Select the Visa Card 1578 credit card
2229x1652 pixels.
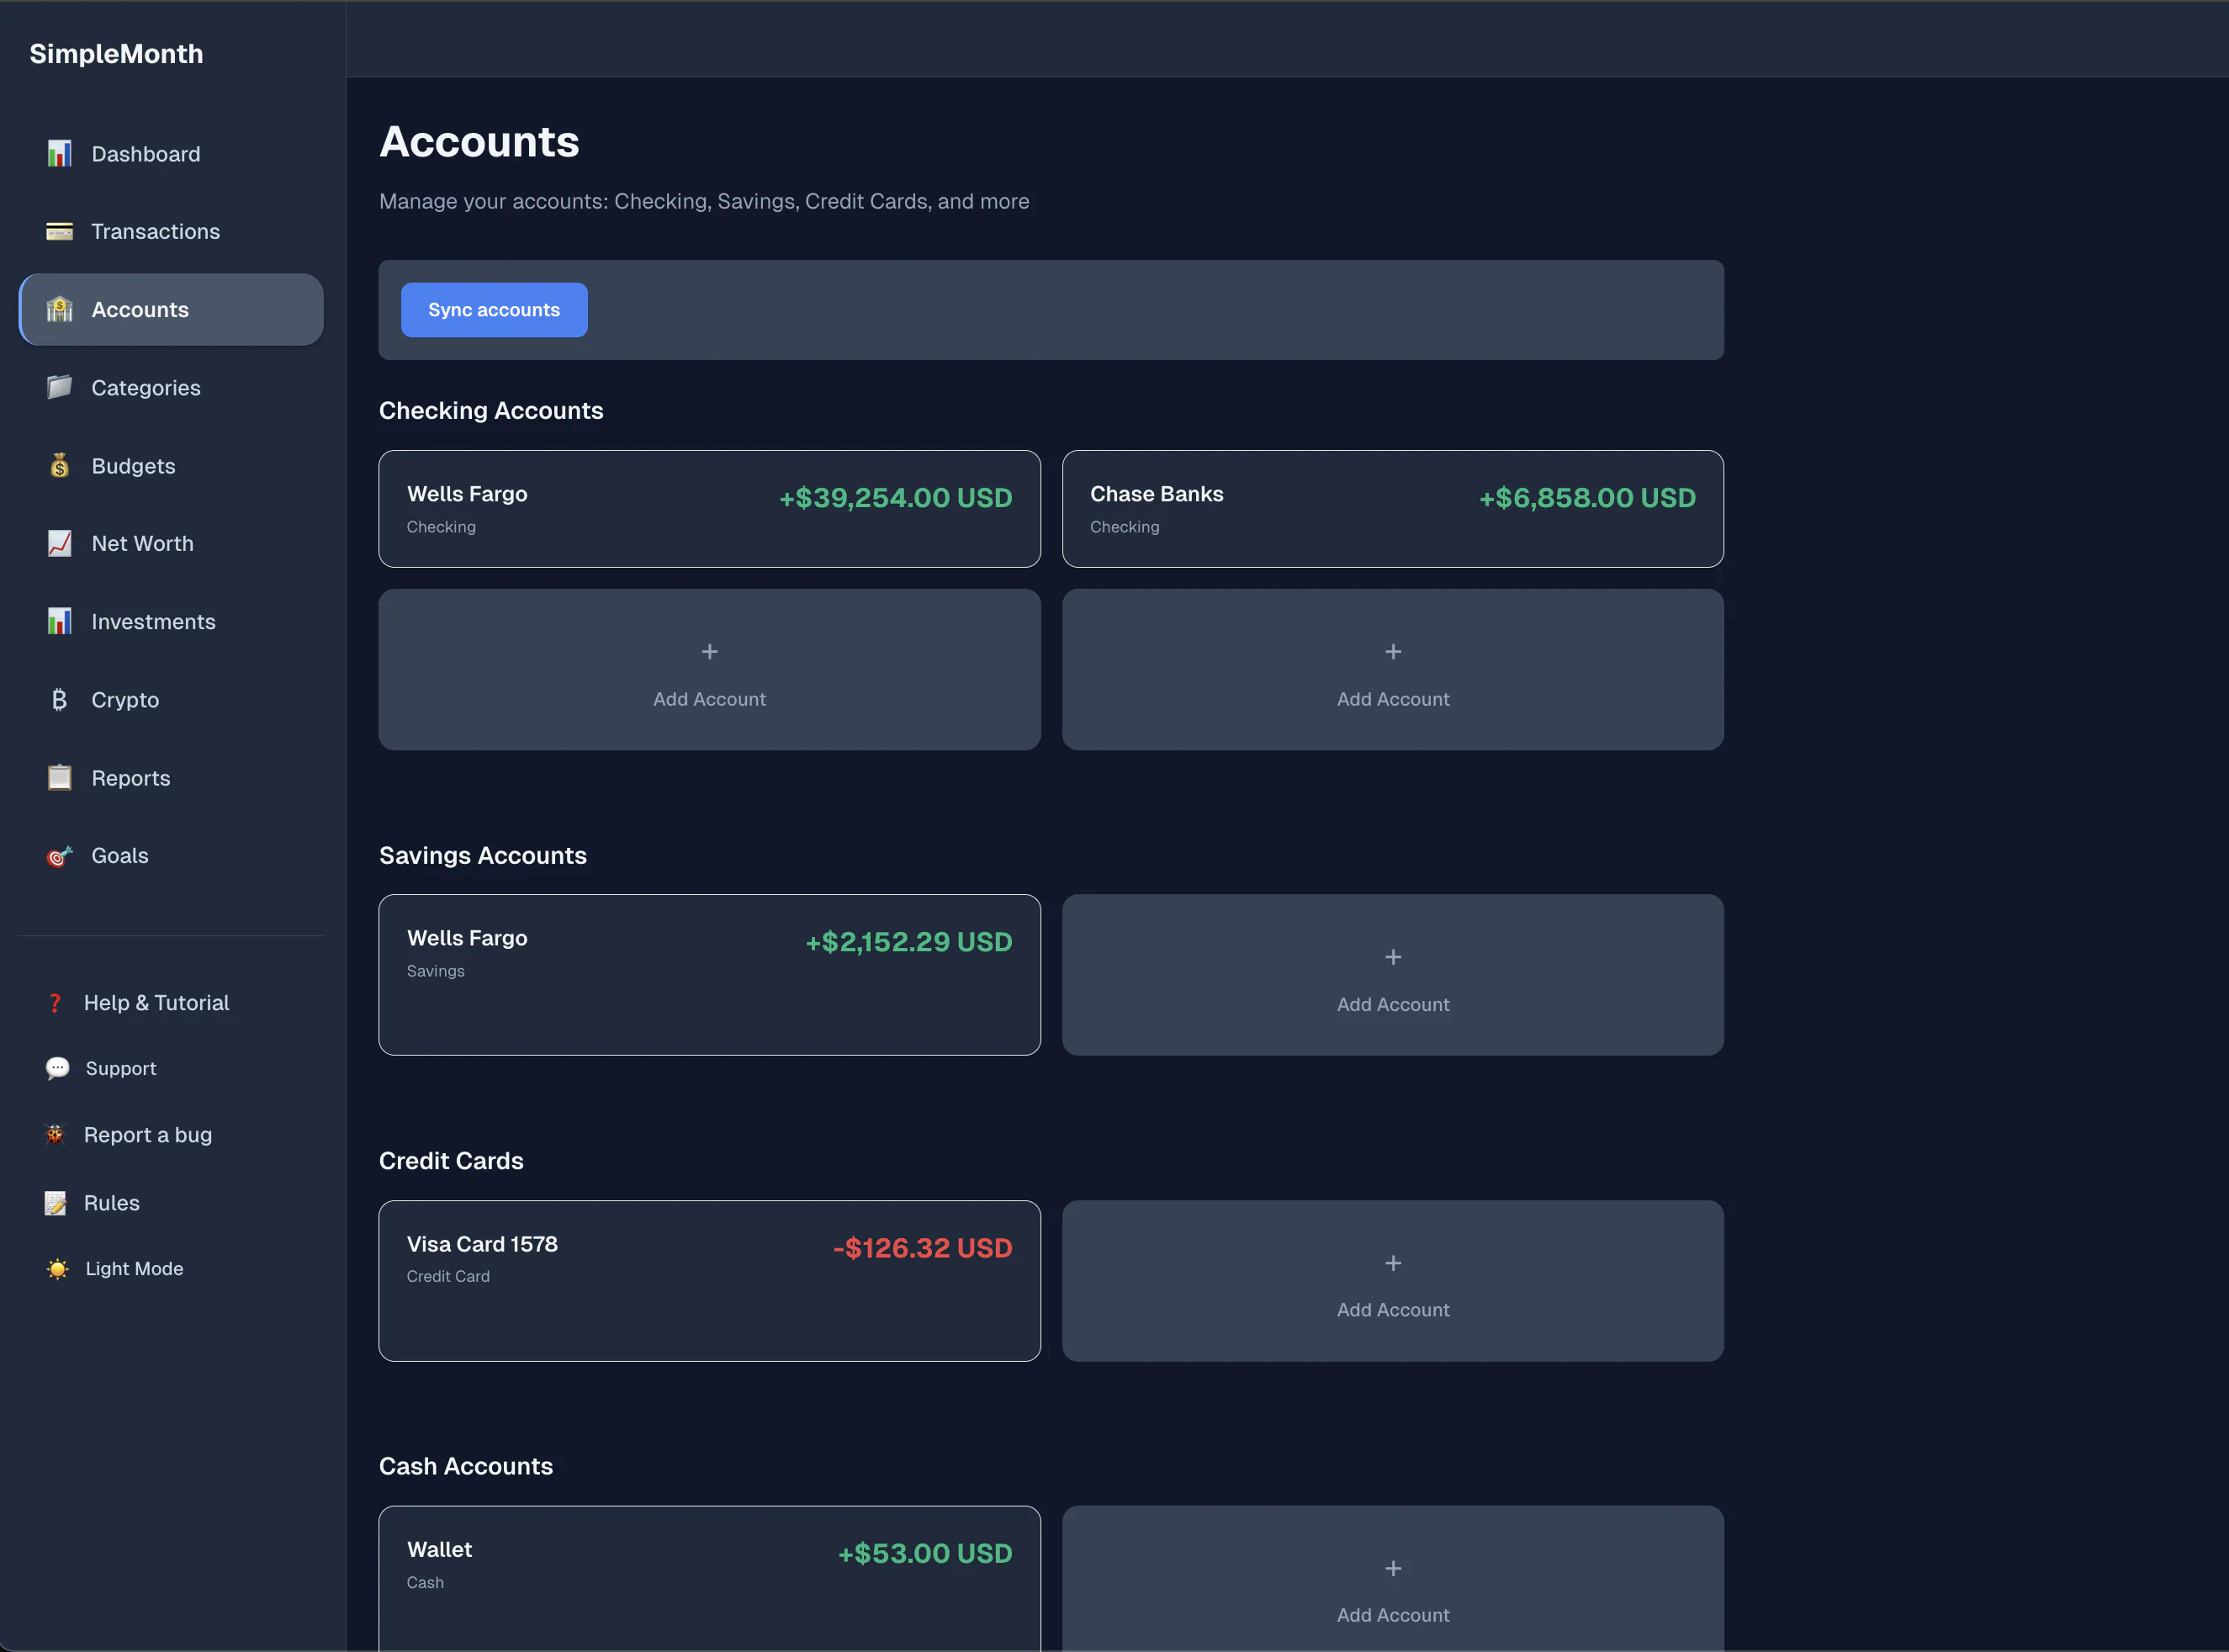[x=709, y=1280]
